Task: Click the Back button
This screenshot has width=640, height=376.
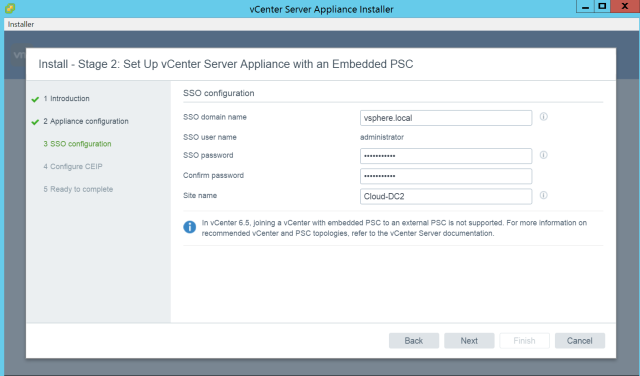Action: (x=414, y=340)
